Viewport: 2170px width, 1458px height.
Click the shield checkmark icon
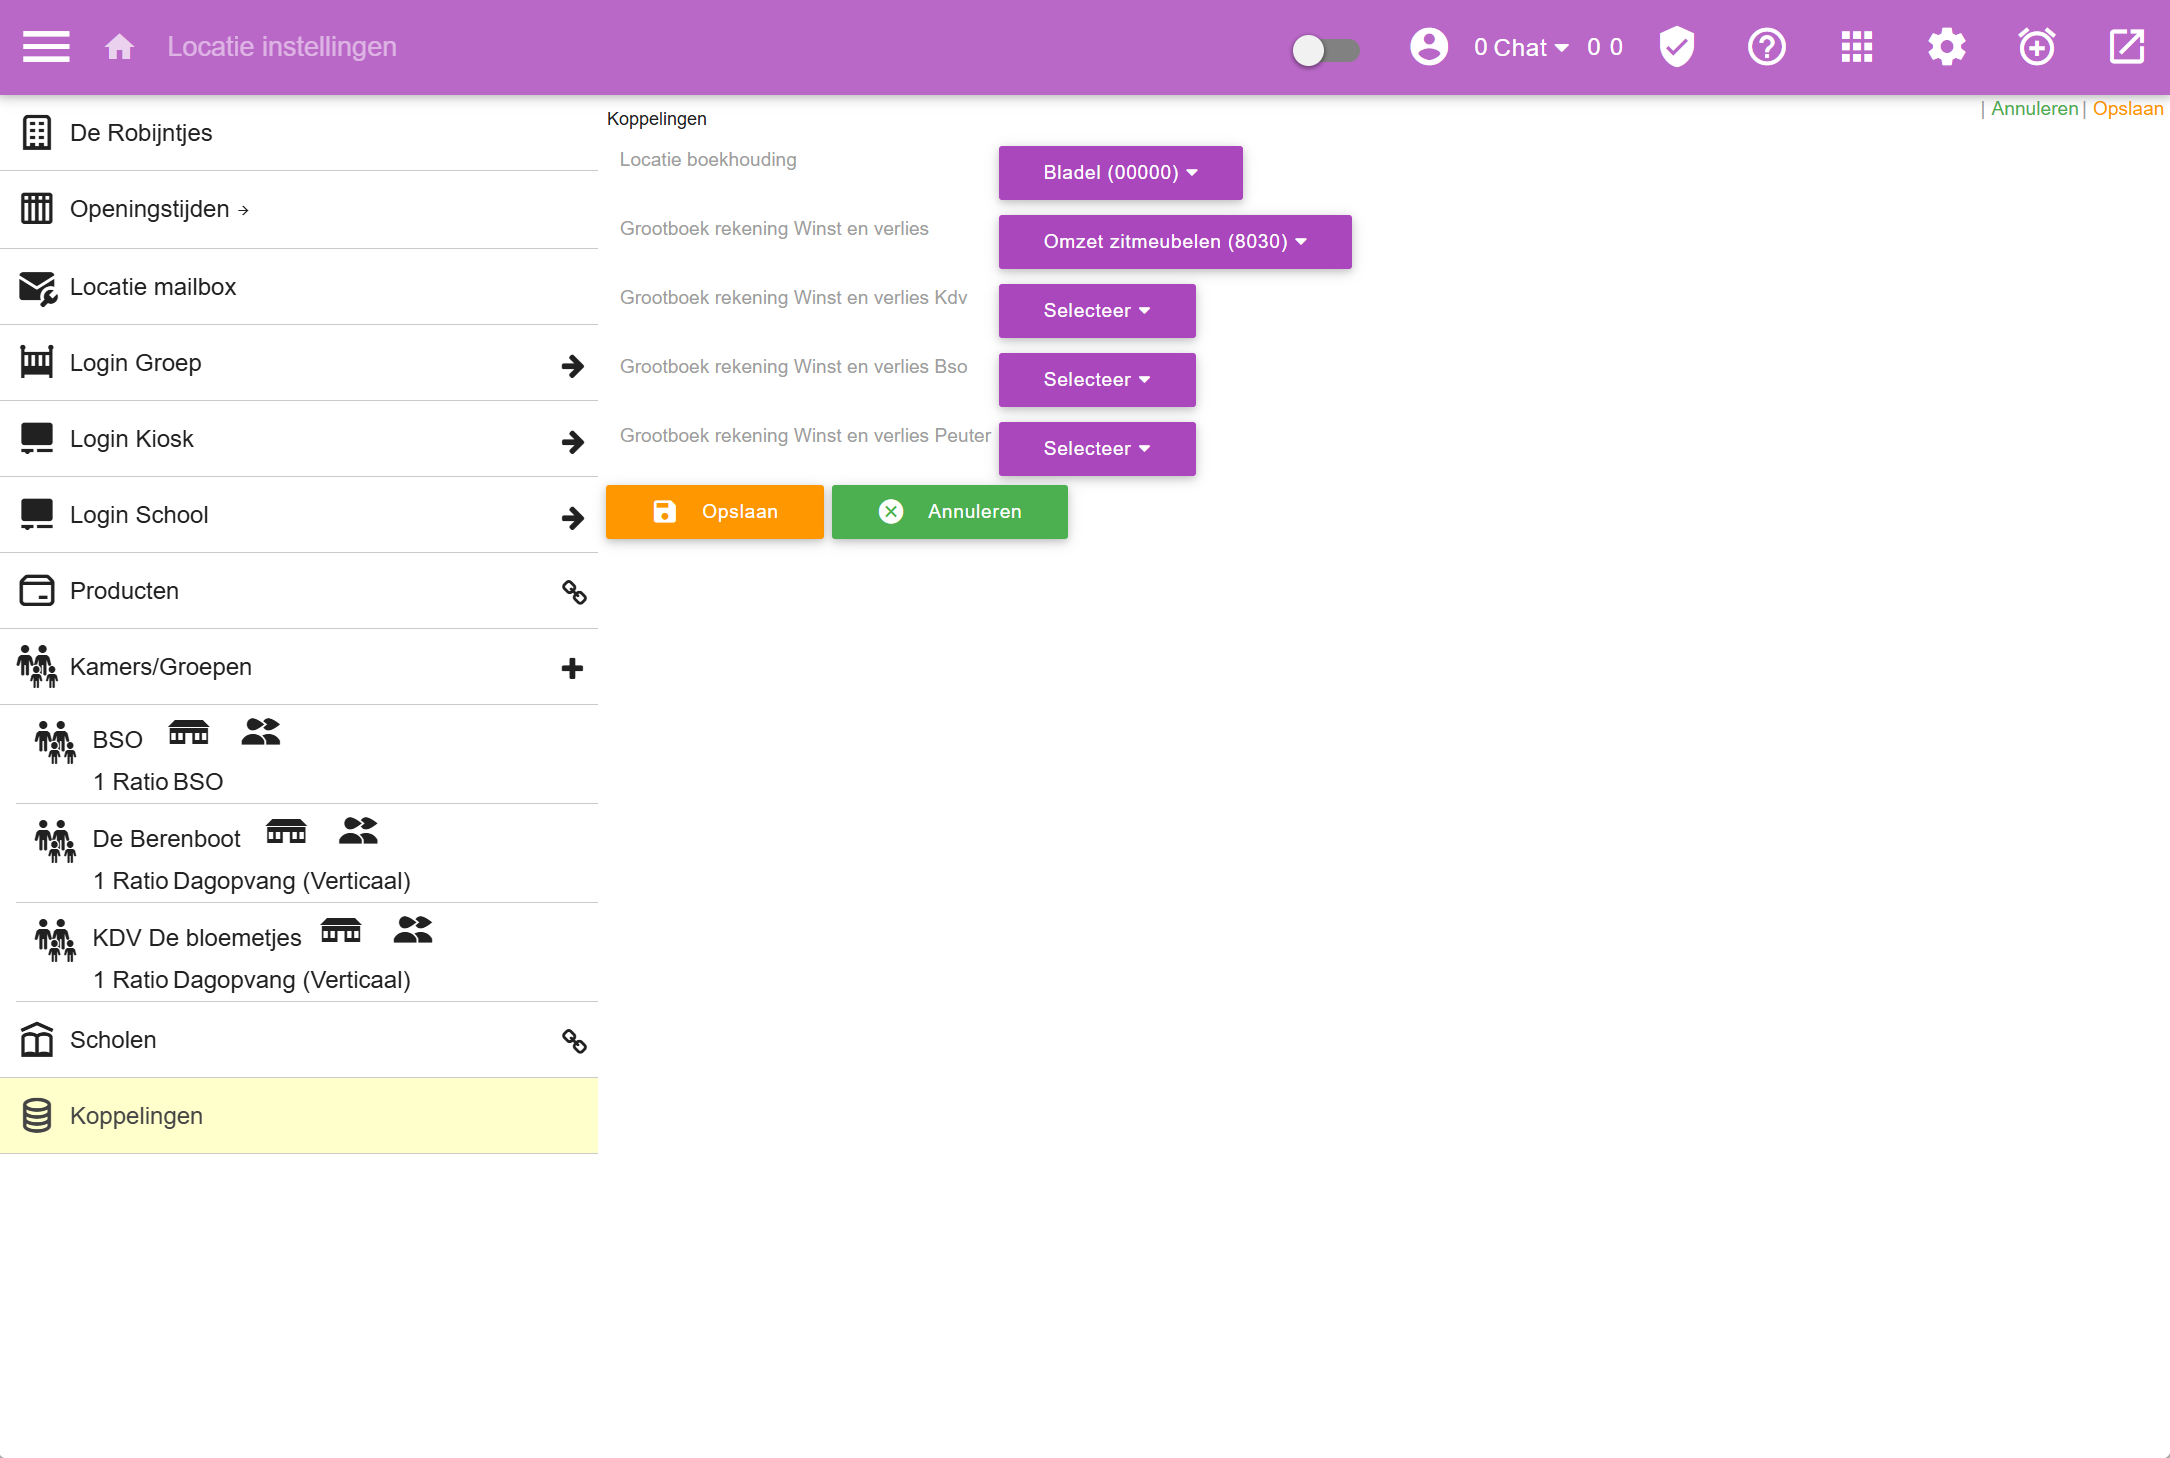[1677, 47]
